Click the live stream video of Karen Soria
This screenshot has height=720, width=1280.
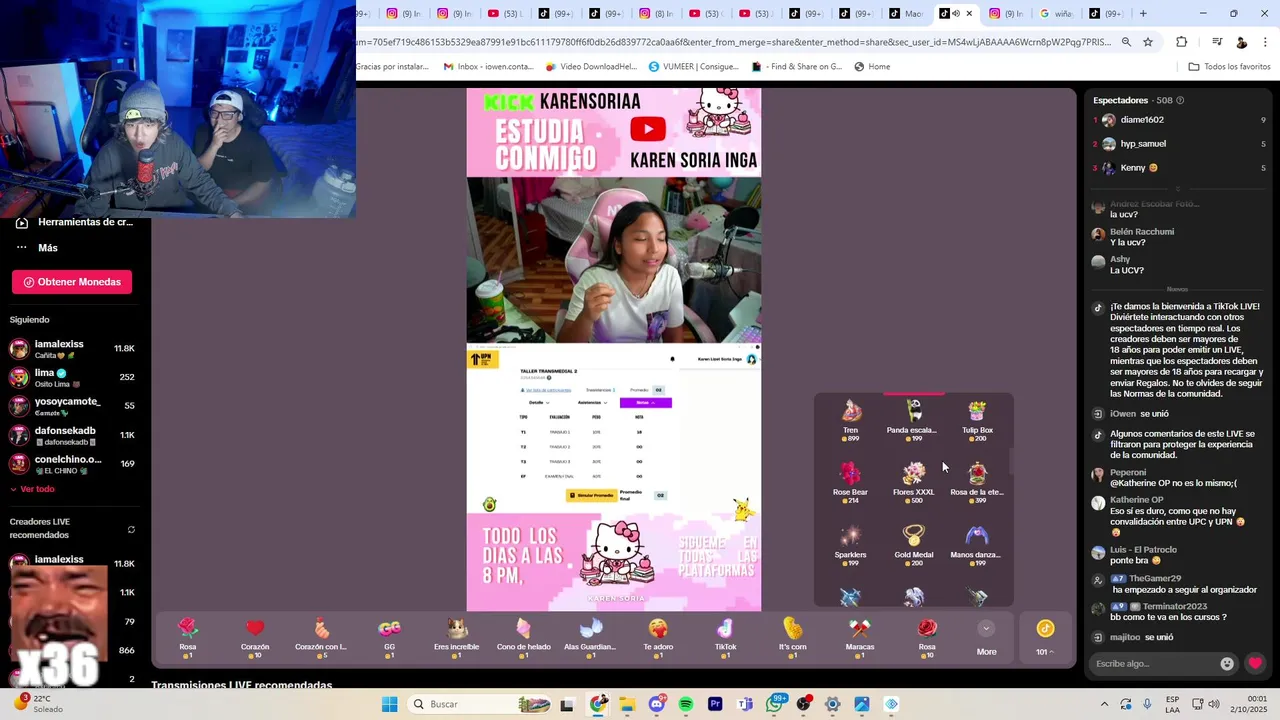[x=614, y=349]
